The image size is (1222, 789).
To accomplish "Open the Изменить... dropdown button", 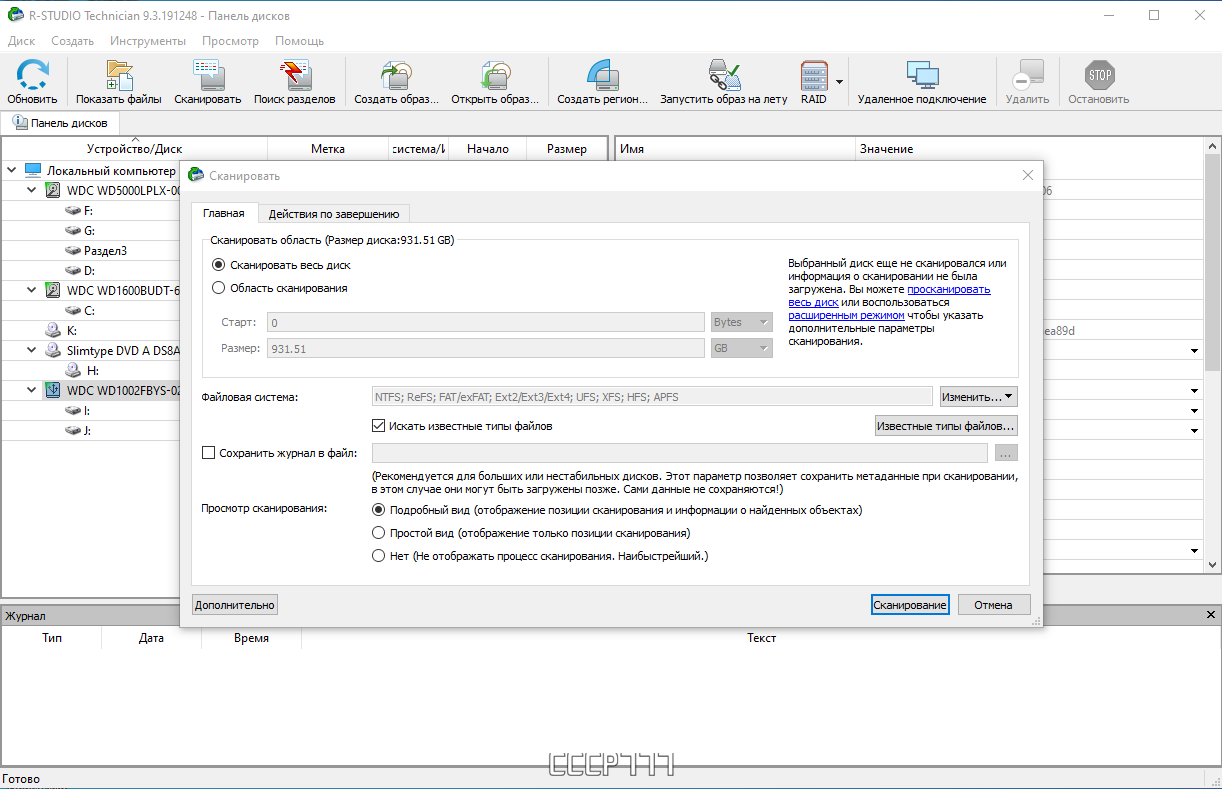I will click(978, 397).
